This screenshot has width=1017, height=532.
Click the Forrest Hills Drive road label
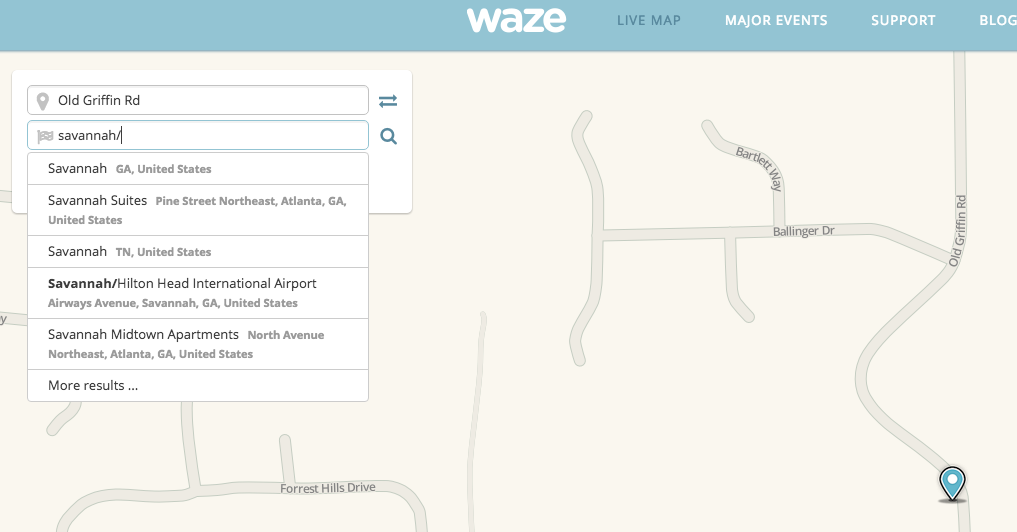tap(327, 488)
